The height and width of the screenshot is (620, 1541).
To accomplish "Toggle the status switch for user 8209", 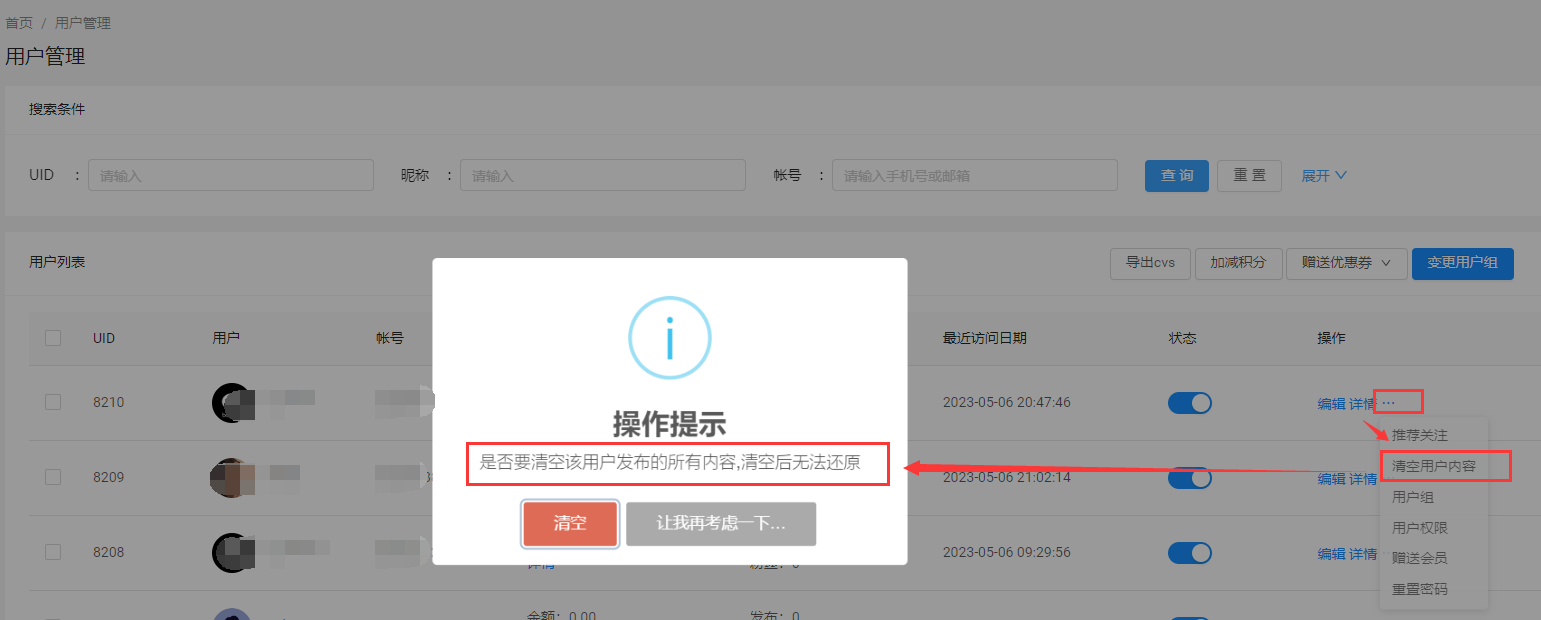I will point(1190,478).
